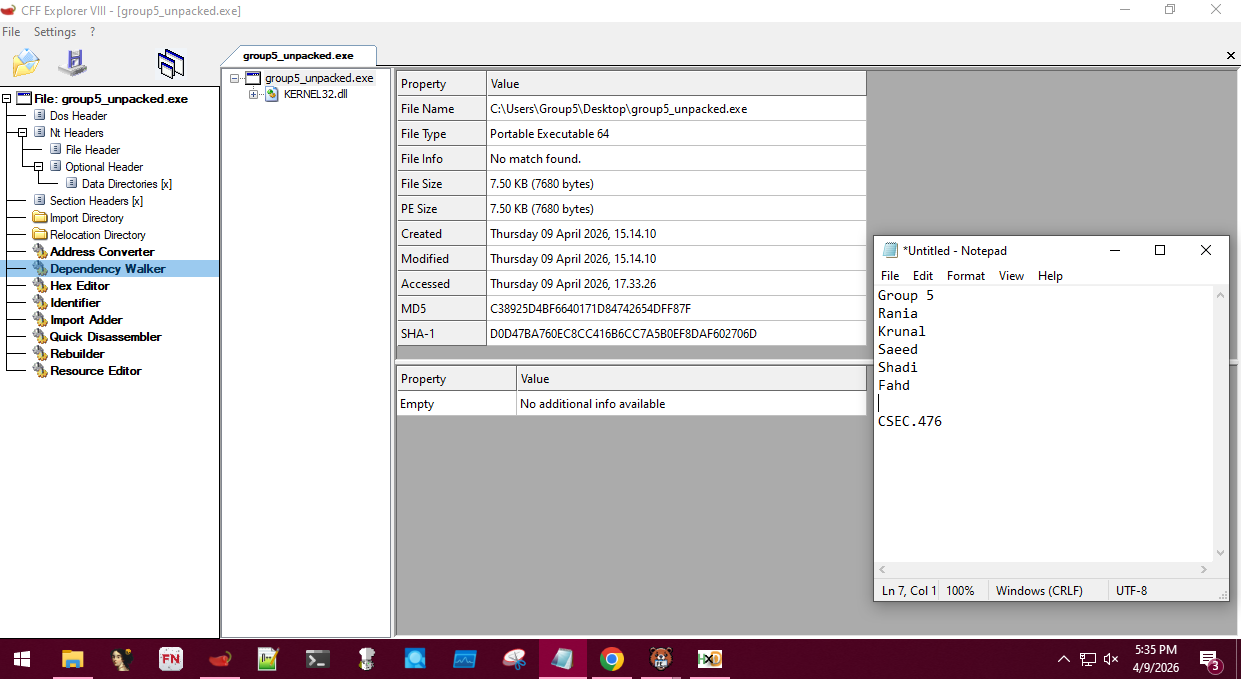The image size is (1241, 679).
Task: Open the notification center icon
Action: tap(1211, 659)
